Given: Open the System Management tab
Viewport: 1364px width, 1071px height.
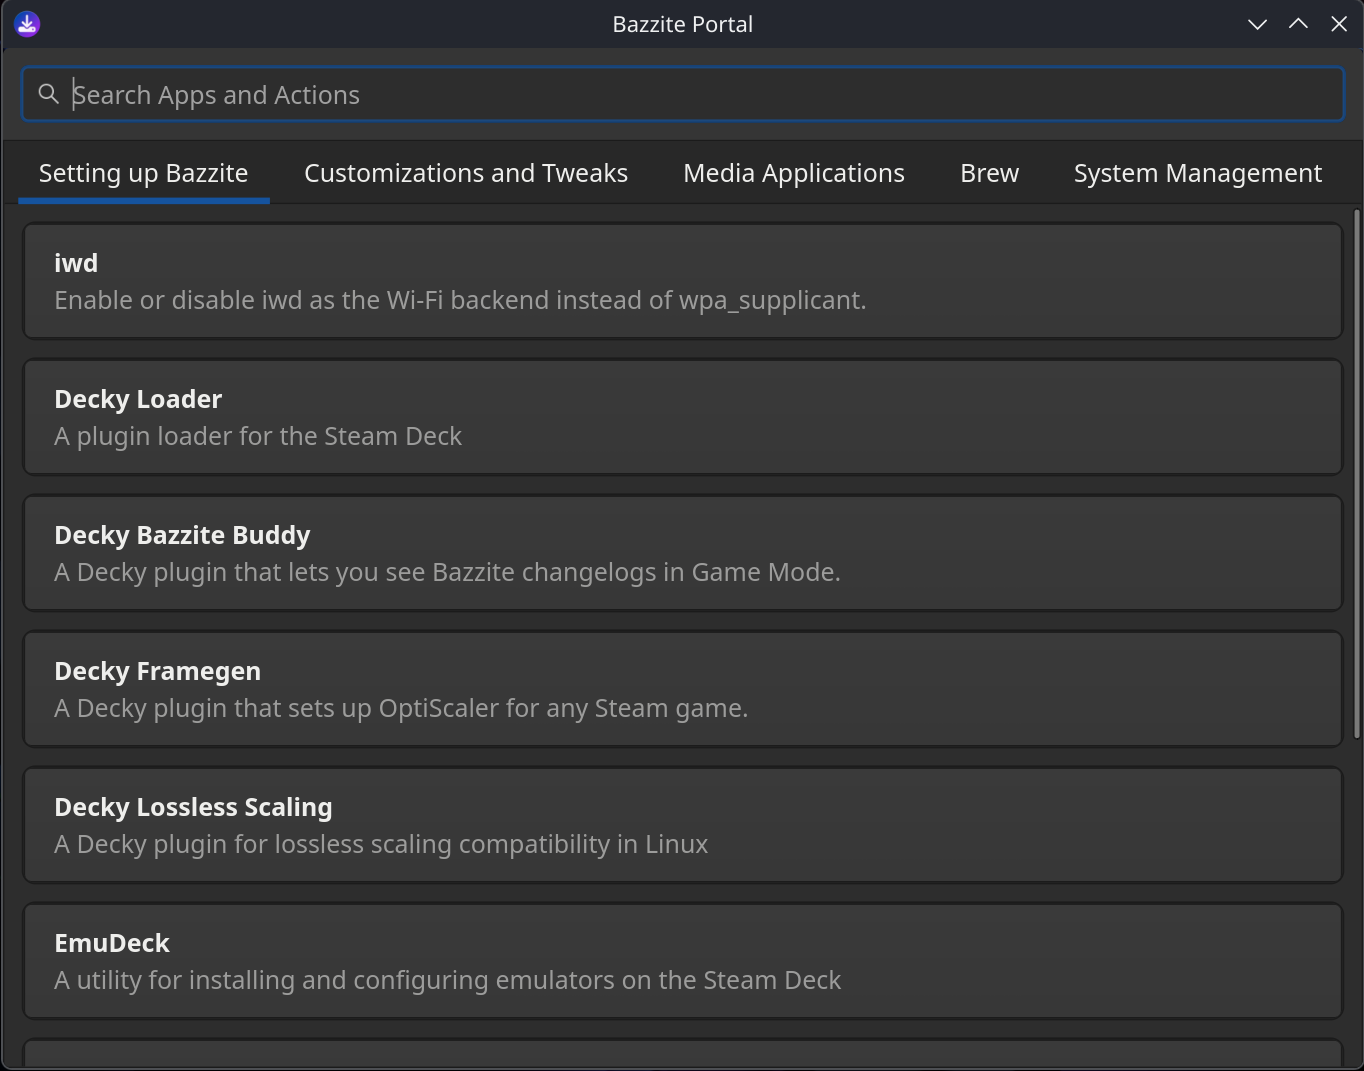Looking at the screenshot, I should [1198, 173].
